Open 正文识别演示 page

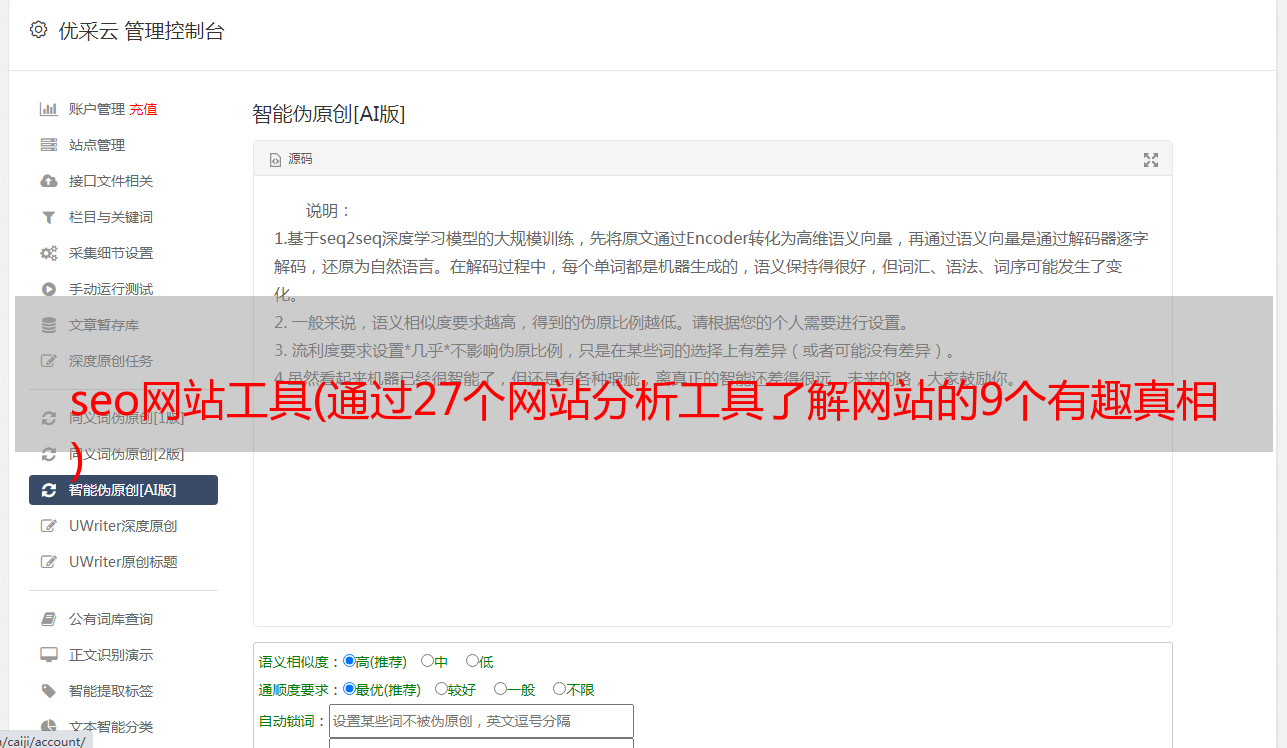coord(111,655)
